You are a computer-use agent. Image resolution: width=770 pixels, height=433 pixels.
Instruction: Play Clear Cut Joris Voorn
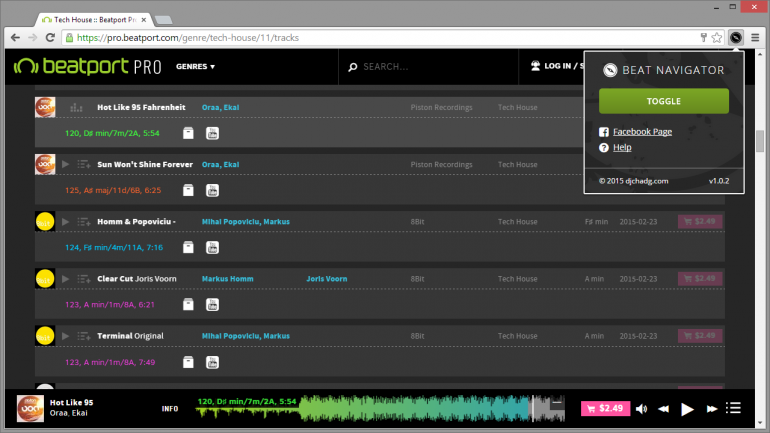point(65,279)
